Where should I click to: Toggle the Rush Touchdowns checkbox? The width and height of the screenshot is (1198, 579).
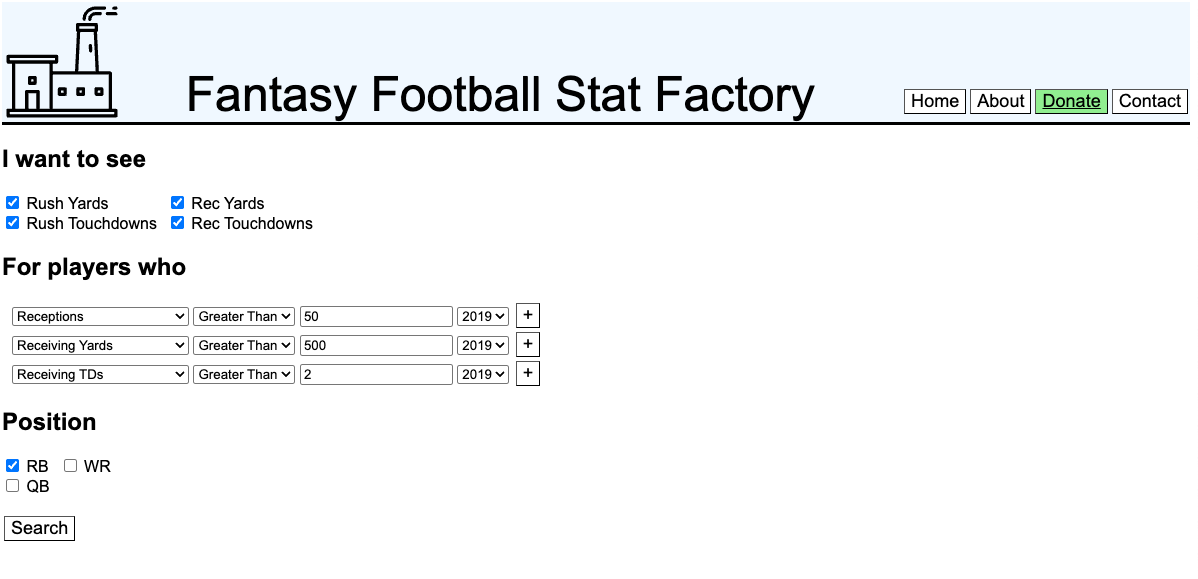13,223
